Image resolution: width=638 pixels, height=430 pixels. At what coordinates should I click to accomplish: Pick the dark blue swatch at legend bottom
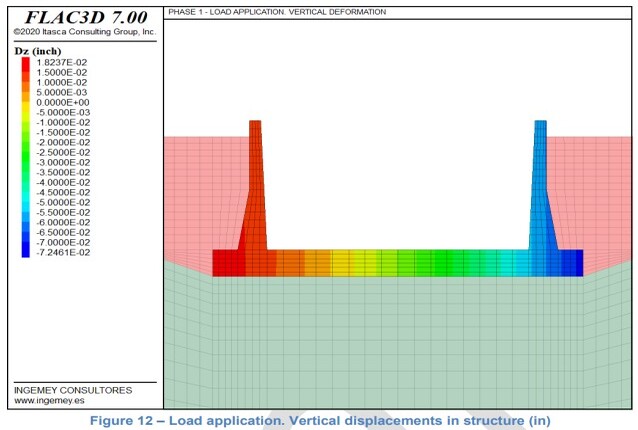click(x=25, y=252)
